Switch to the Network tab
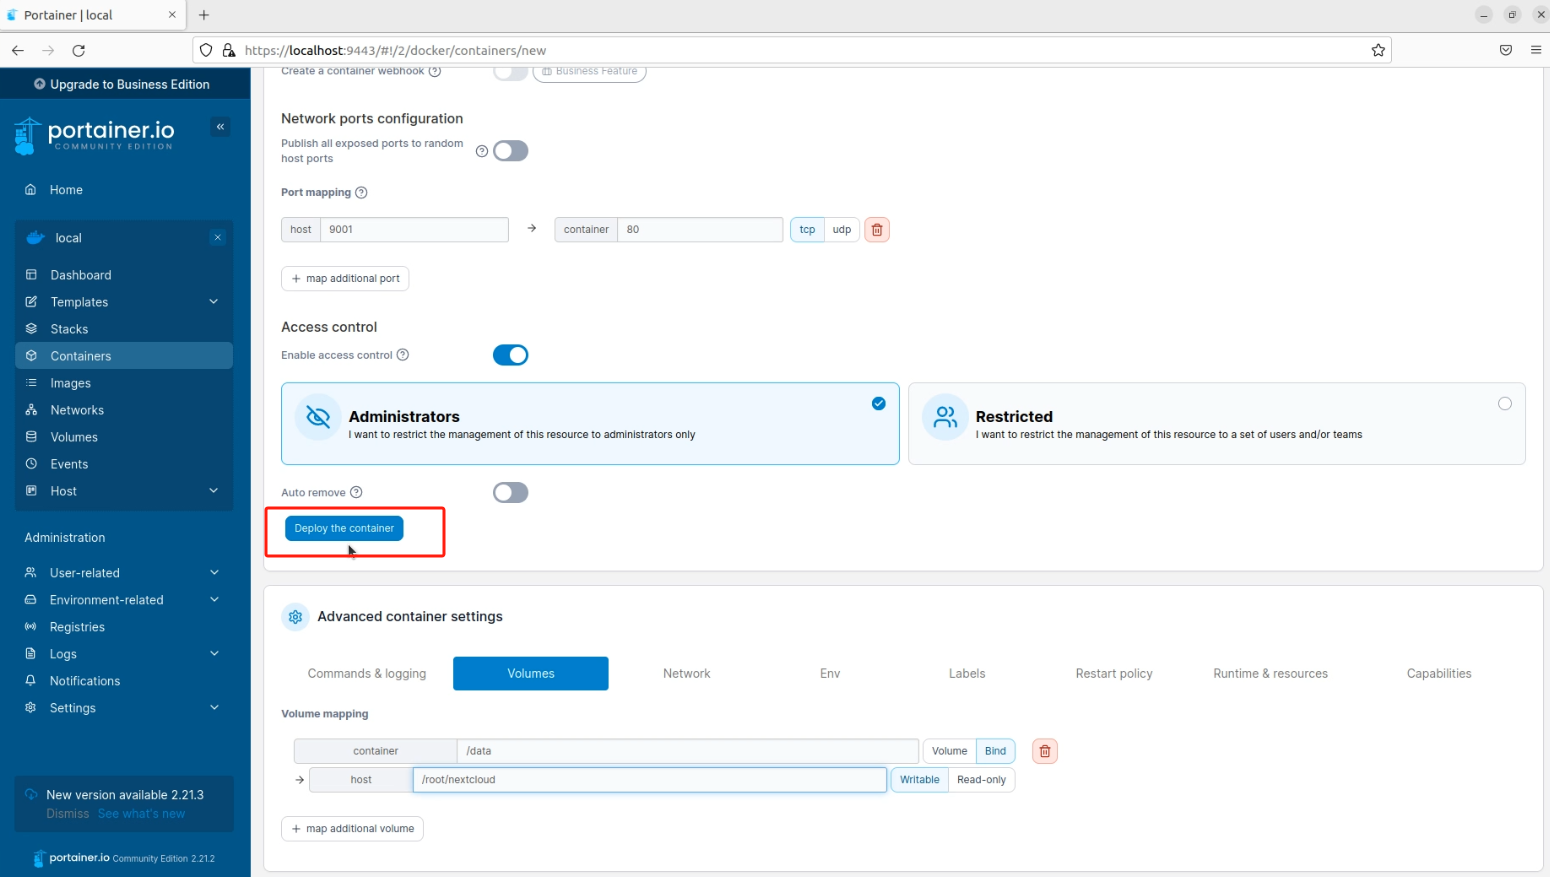1550x877 pixels. pos(687,674)
